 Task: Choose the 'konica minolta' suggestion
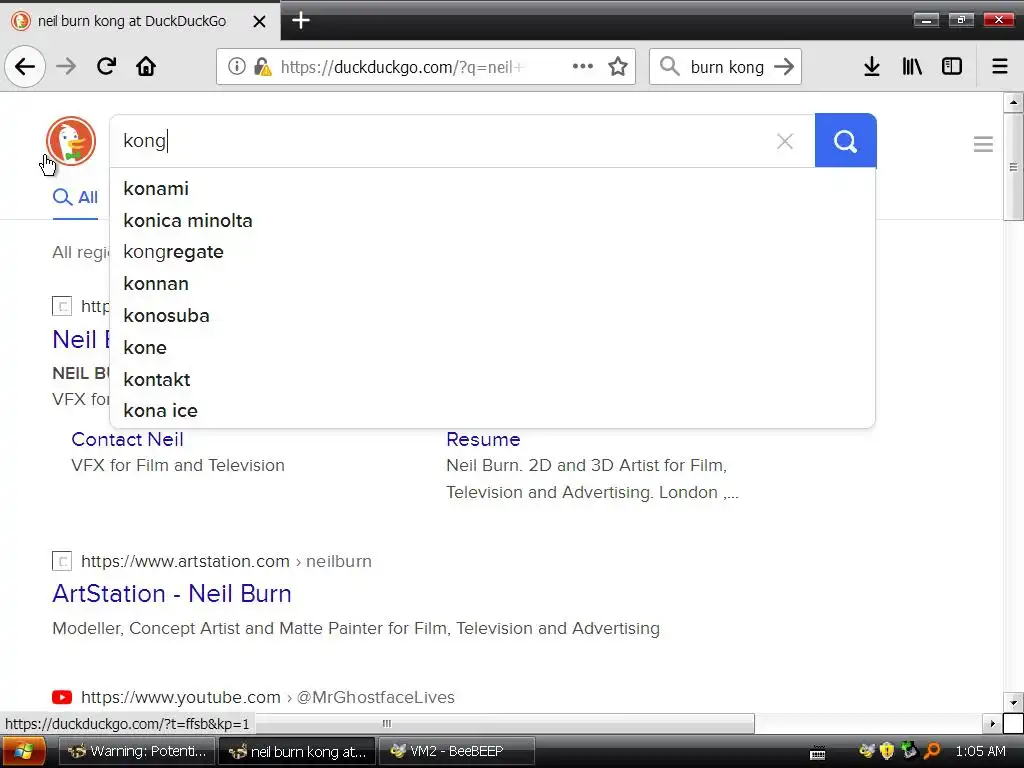[x=493, y=221]
